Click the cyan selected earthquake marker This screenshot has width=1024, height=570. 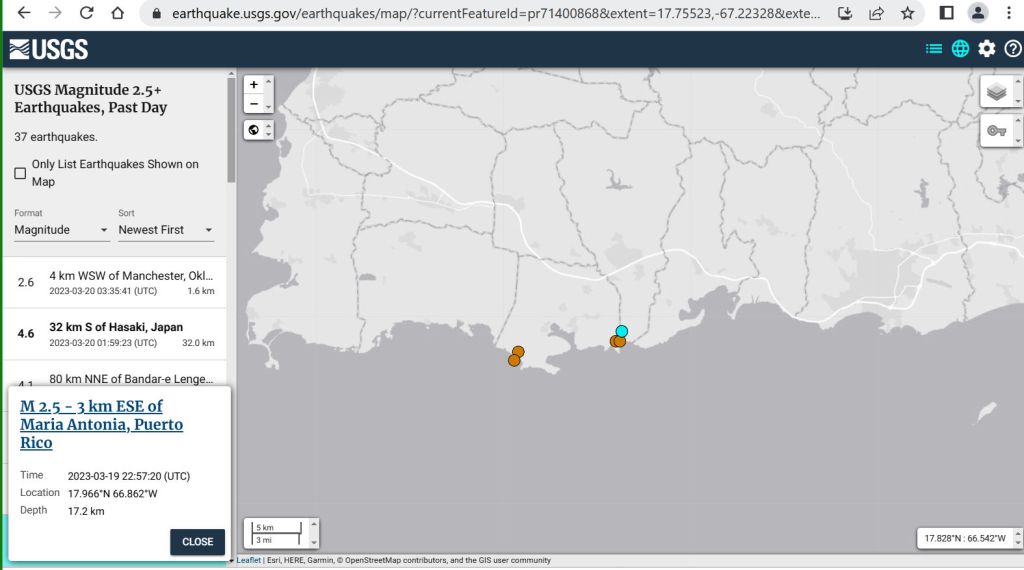click(x=622, y=331)
